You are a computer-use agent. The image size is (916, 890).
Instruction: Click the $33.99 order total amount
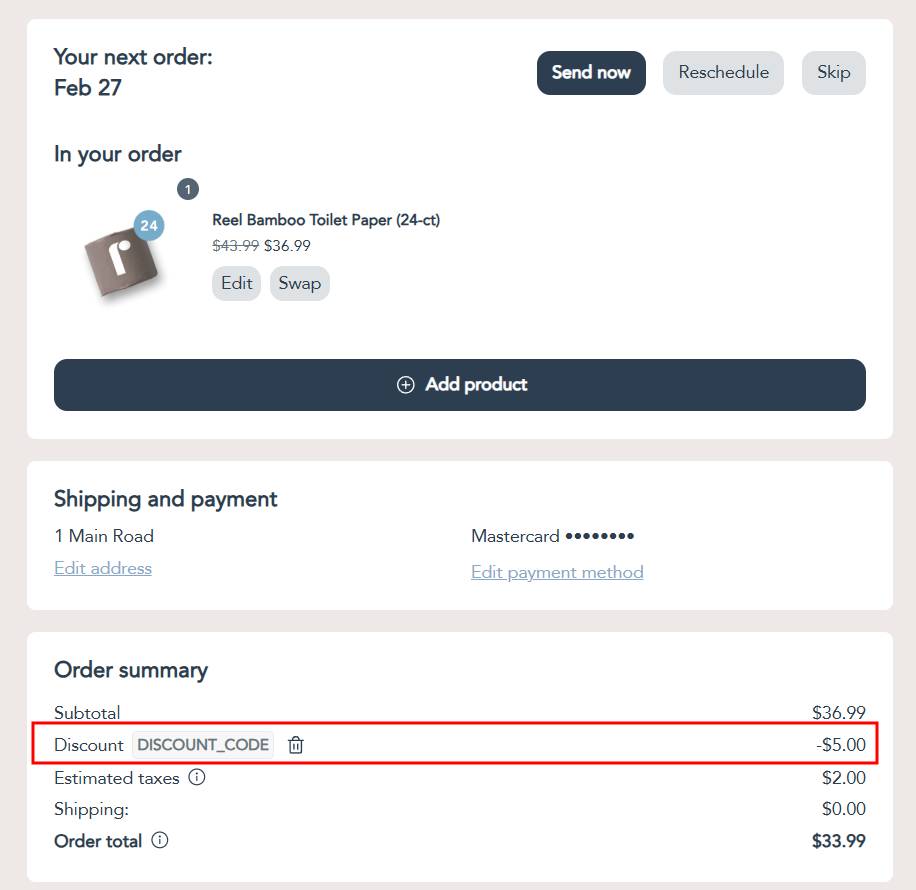click(838, 841)
